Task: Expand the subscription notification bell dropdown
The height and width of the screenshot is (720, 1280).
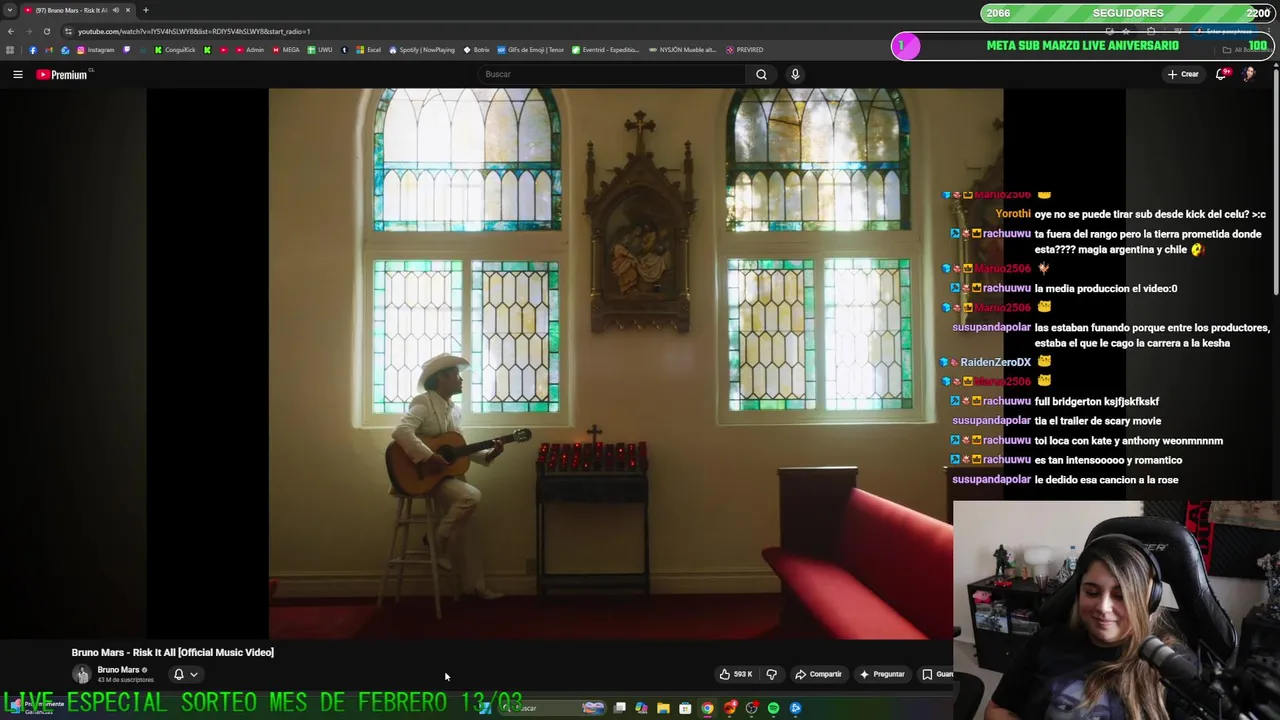Action: (185, 674)
